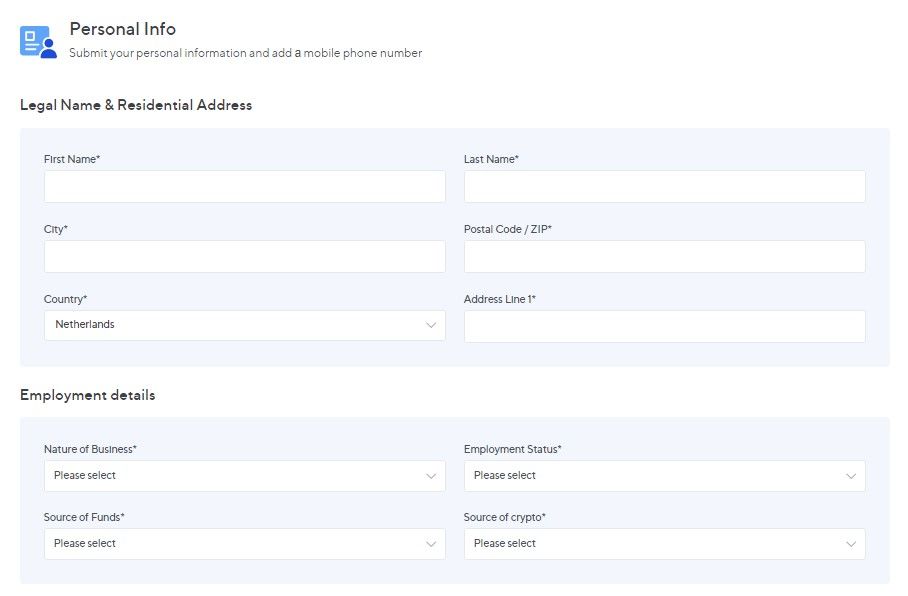Click the Country dropdown chevron arrow
The height and width of the screenshot is (596, 908).
click(431, 325)
